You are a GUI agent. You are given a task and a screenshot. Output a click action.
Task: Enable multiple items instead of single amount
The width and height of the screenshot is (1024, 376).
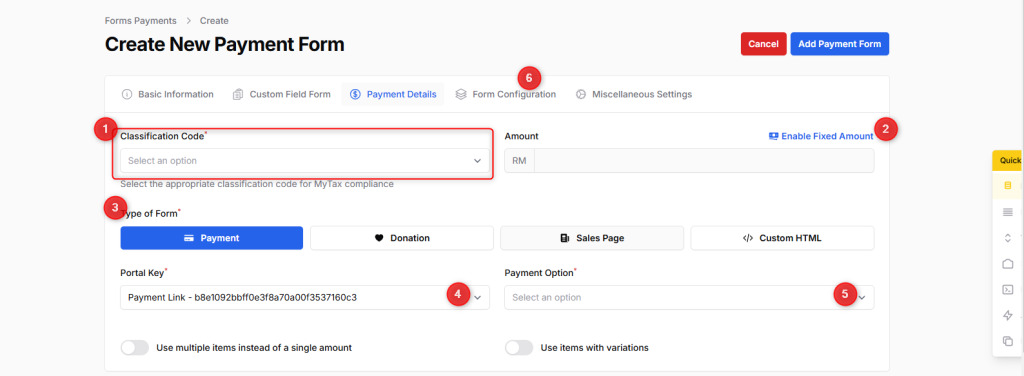[135, 348]
